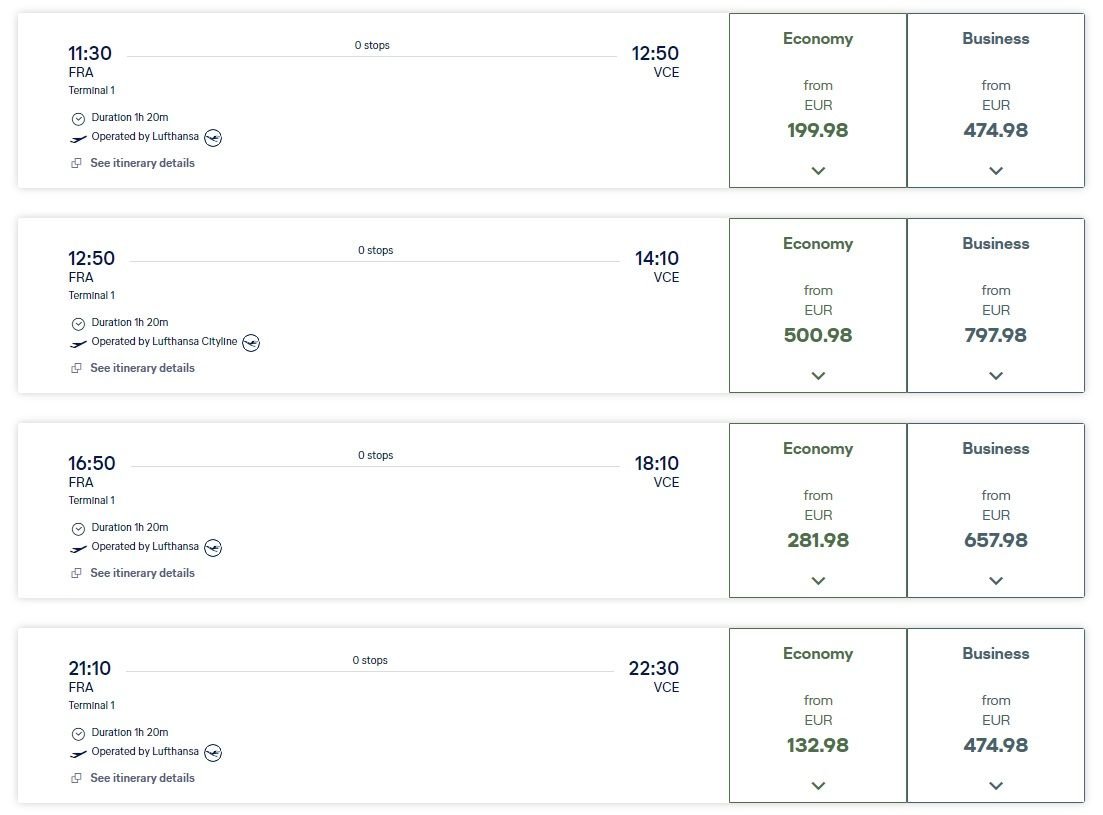
Task: Choose Business EUR 474.98 fare on 21:10 flight
Action: [996, 745]
